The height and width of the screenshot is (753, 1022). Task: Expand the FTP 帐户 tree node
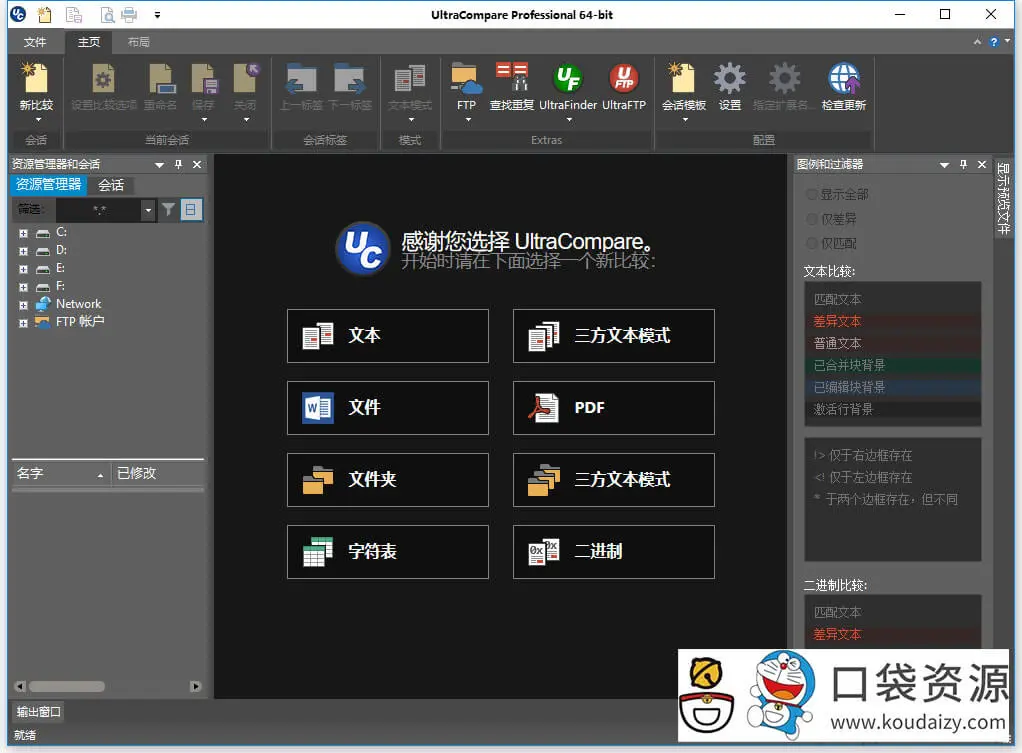[x=23, y=323]
